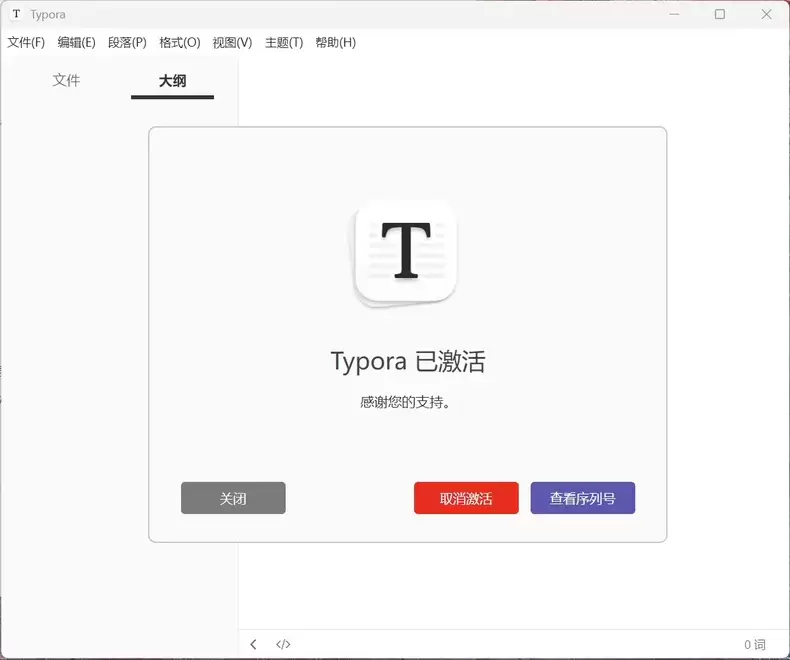Open the 段落(P) menu

tap(127, 42)
